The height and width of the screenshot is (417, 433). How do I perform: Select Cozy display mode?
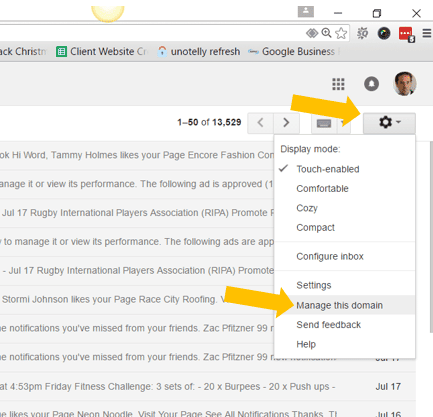coord(345,208)
